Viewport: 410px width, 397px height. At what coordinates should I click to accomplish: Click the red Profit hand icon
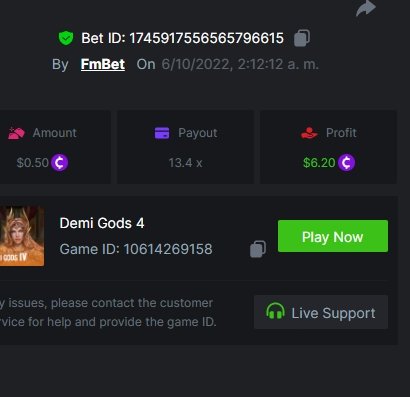[309, 133]
